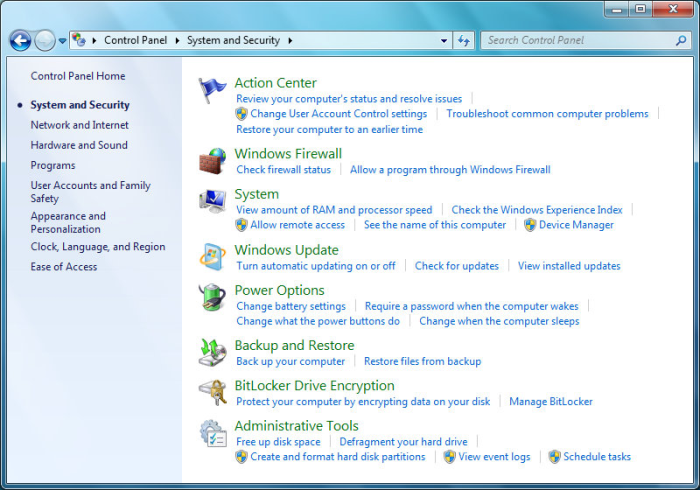Open the Backup and Restore icon

(212, 353)
